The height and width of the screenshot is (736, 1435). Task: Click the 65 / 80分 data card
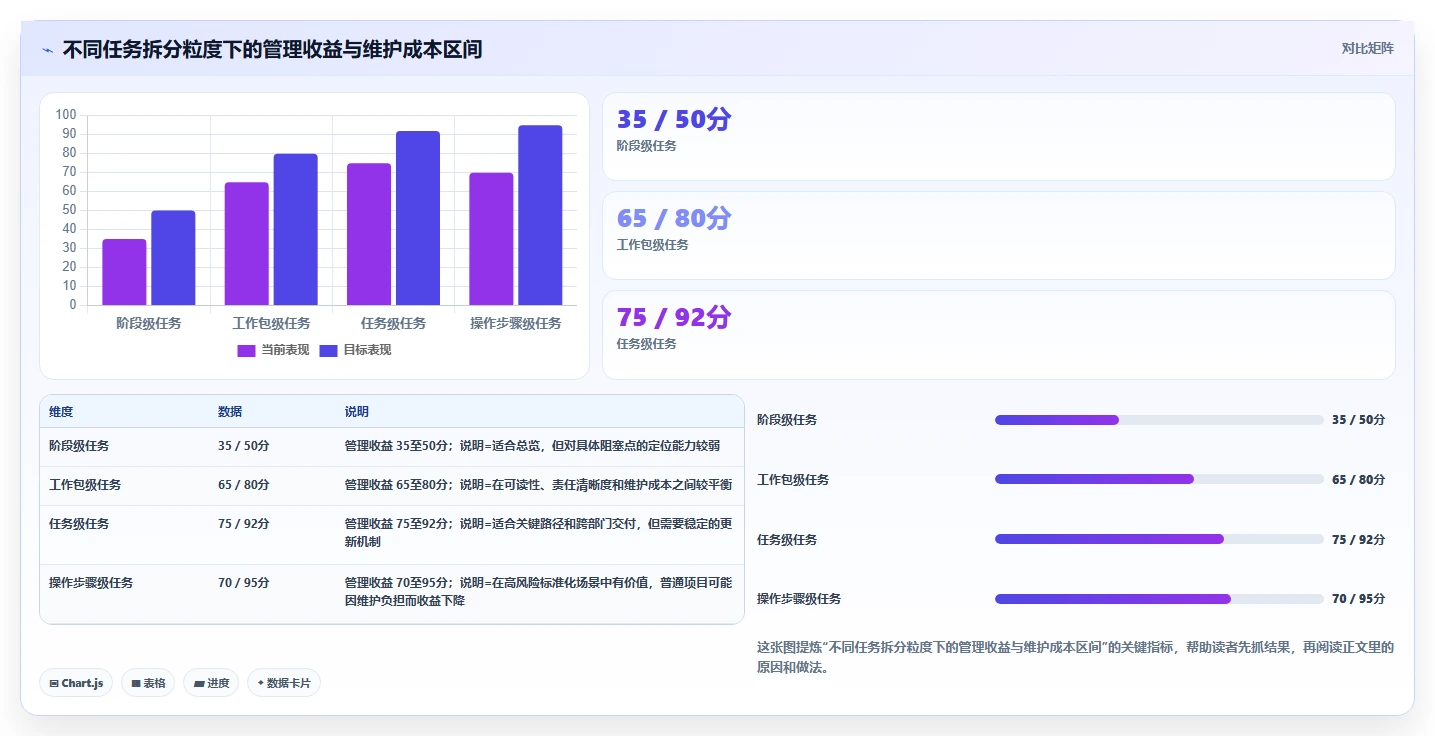point(998,235)
